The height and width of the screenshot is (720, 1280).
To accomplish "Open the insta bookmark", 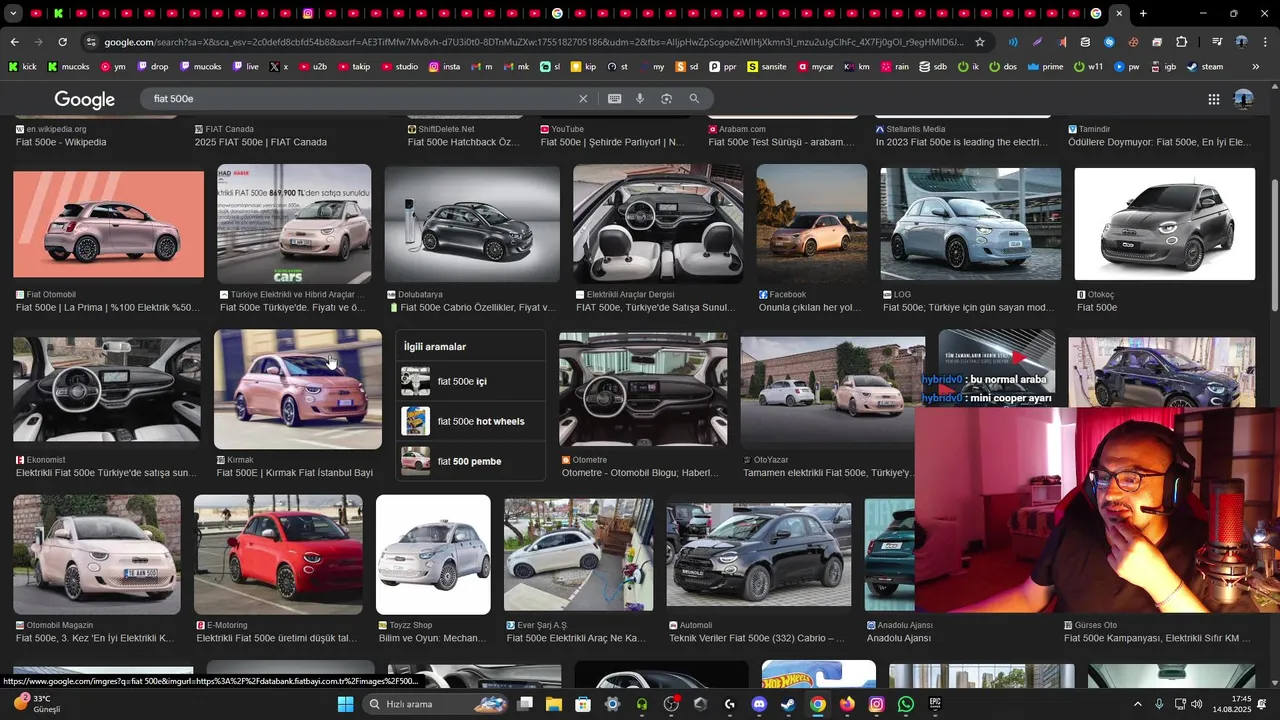I will tap(444, 67).
